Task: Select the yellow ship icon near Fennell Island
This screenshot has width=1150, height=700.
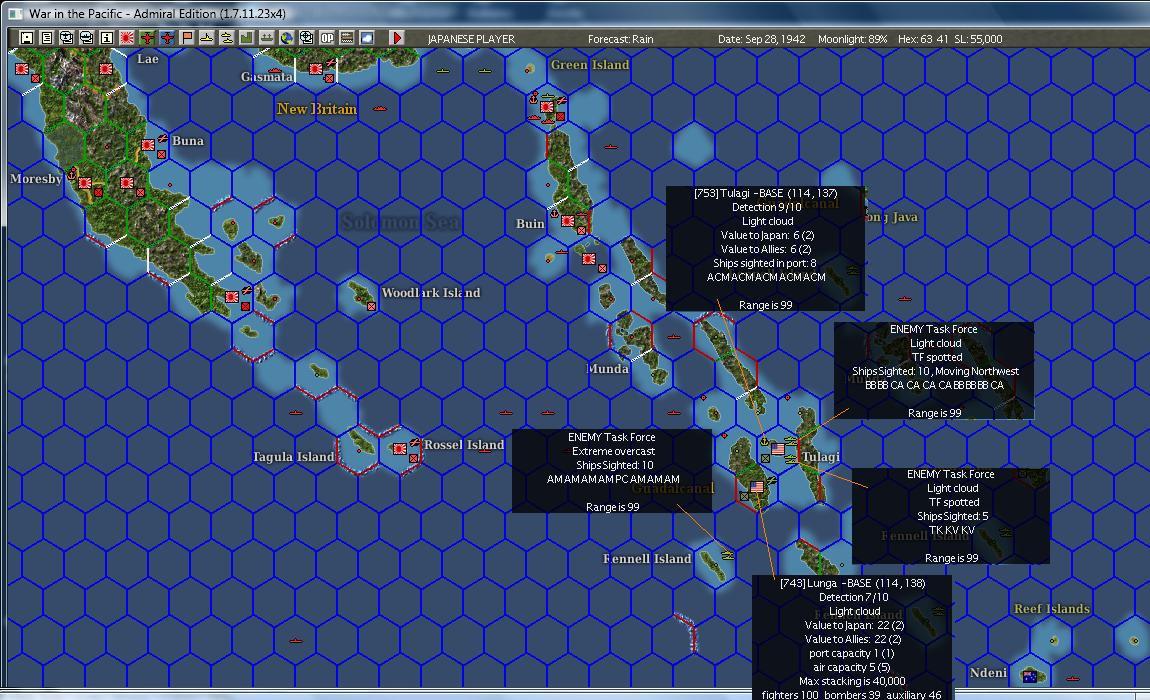Action: click(x=727, y=555)
